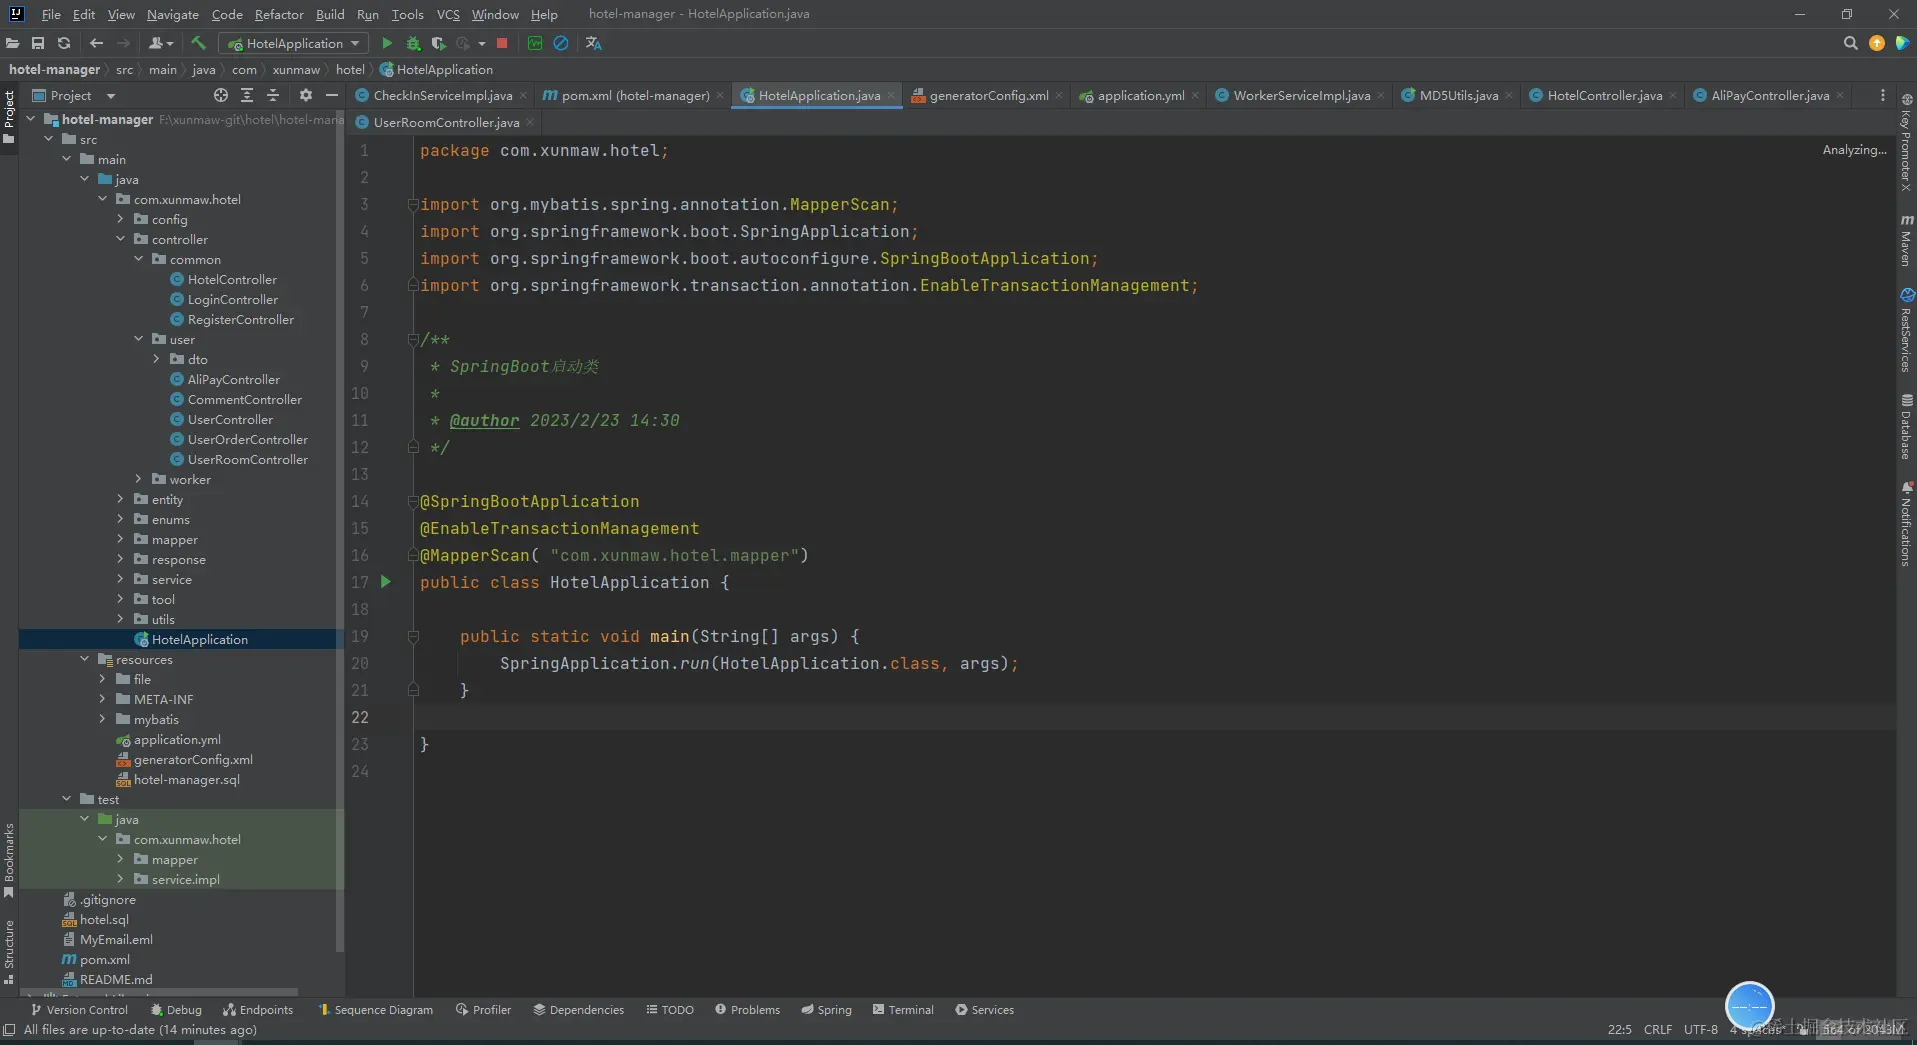Open the HotelApplication run configuration dropdown
Viewport: 1917px width, 1045px height.
pos(294,43)
